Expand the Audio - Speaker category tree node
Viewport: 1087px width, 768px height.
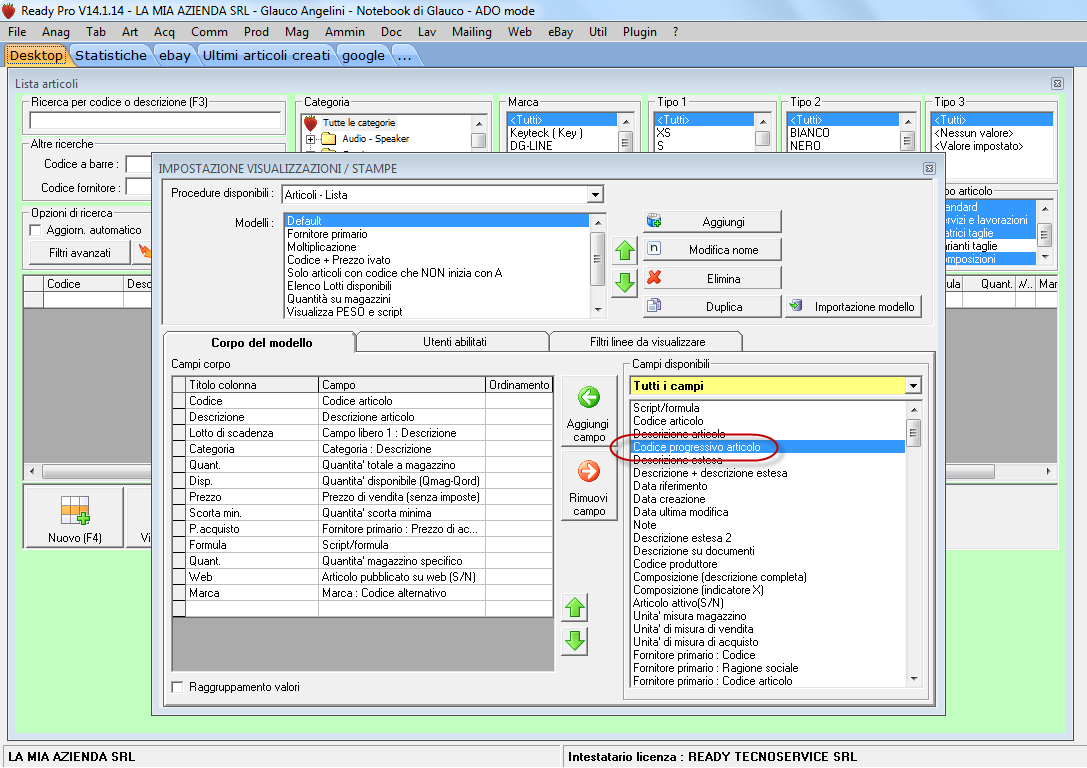click(310, 139)
